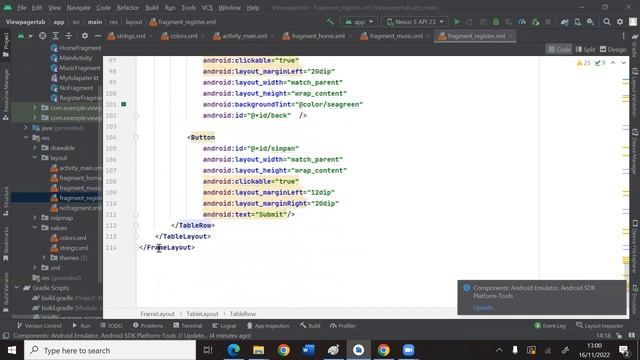Open File Explorer from taskbar
The height and width of the screenshot is (360, 640).
tap(258, 350)
